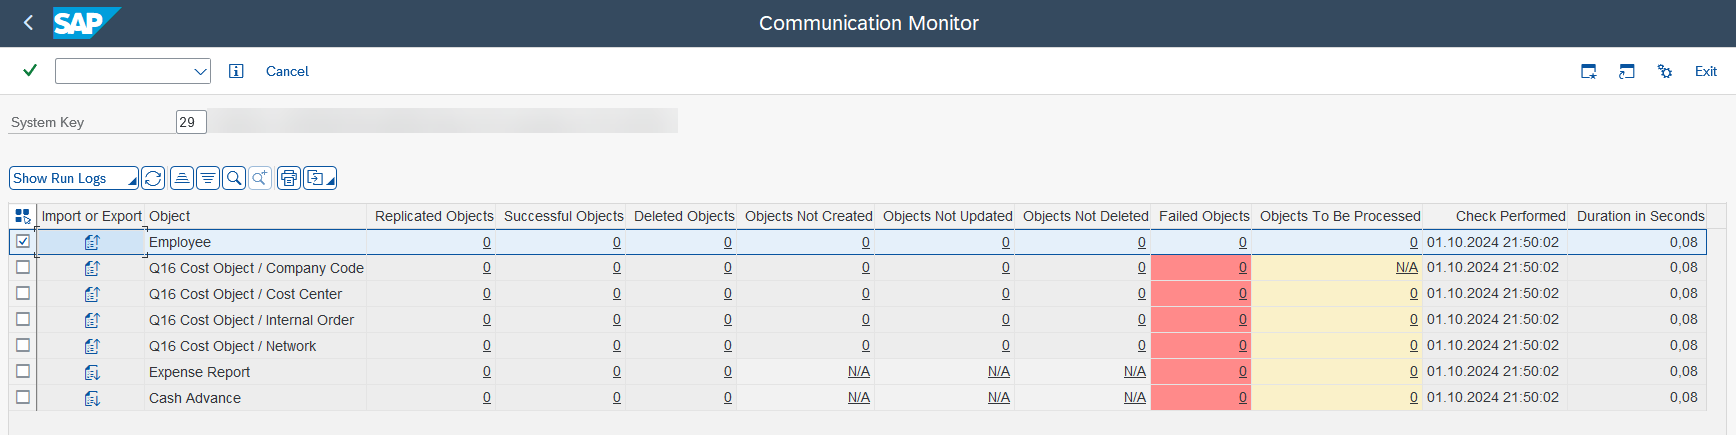Check the Q16 Cost Object / Cost Center row

coord(23,293)
